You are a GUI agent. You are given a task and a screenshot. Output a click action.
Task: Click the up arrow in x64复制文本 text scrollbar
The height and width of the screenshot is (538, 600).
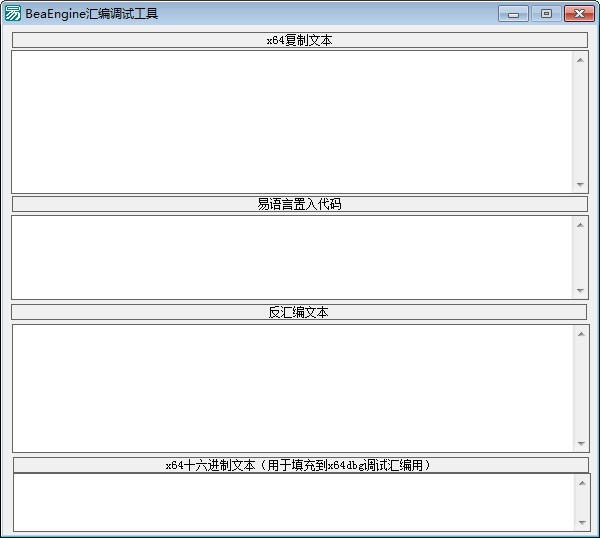click(x=580, y=60)
